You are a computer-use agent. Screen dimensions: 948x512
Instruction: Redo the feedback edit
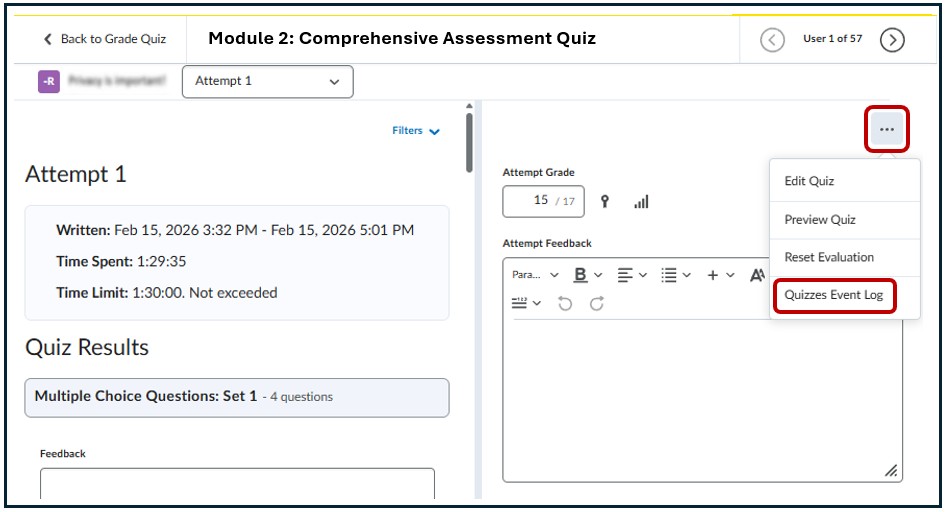[597, 303]
